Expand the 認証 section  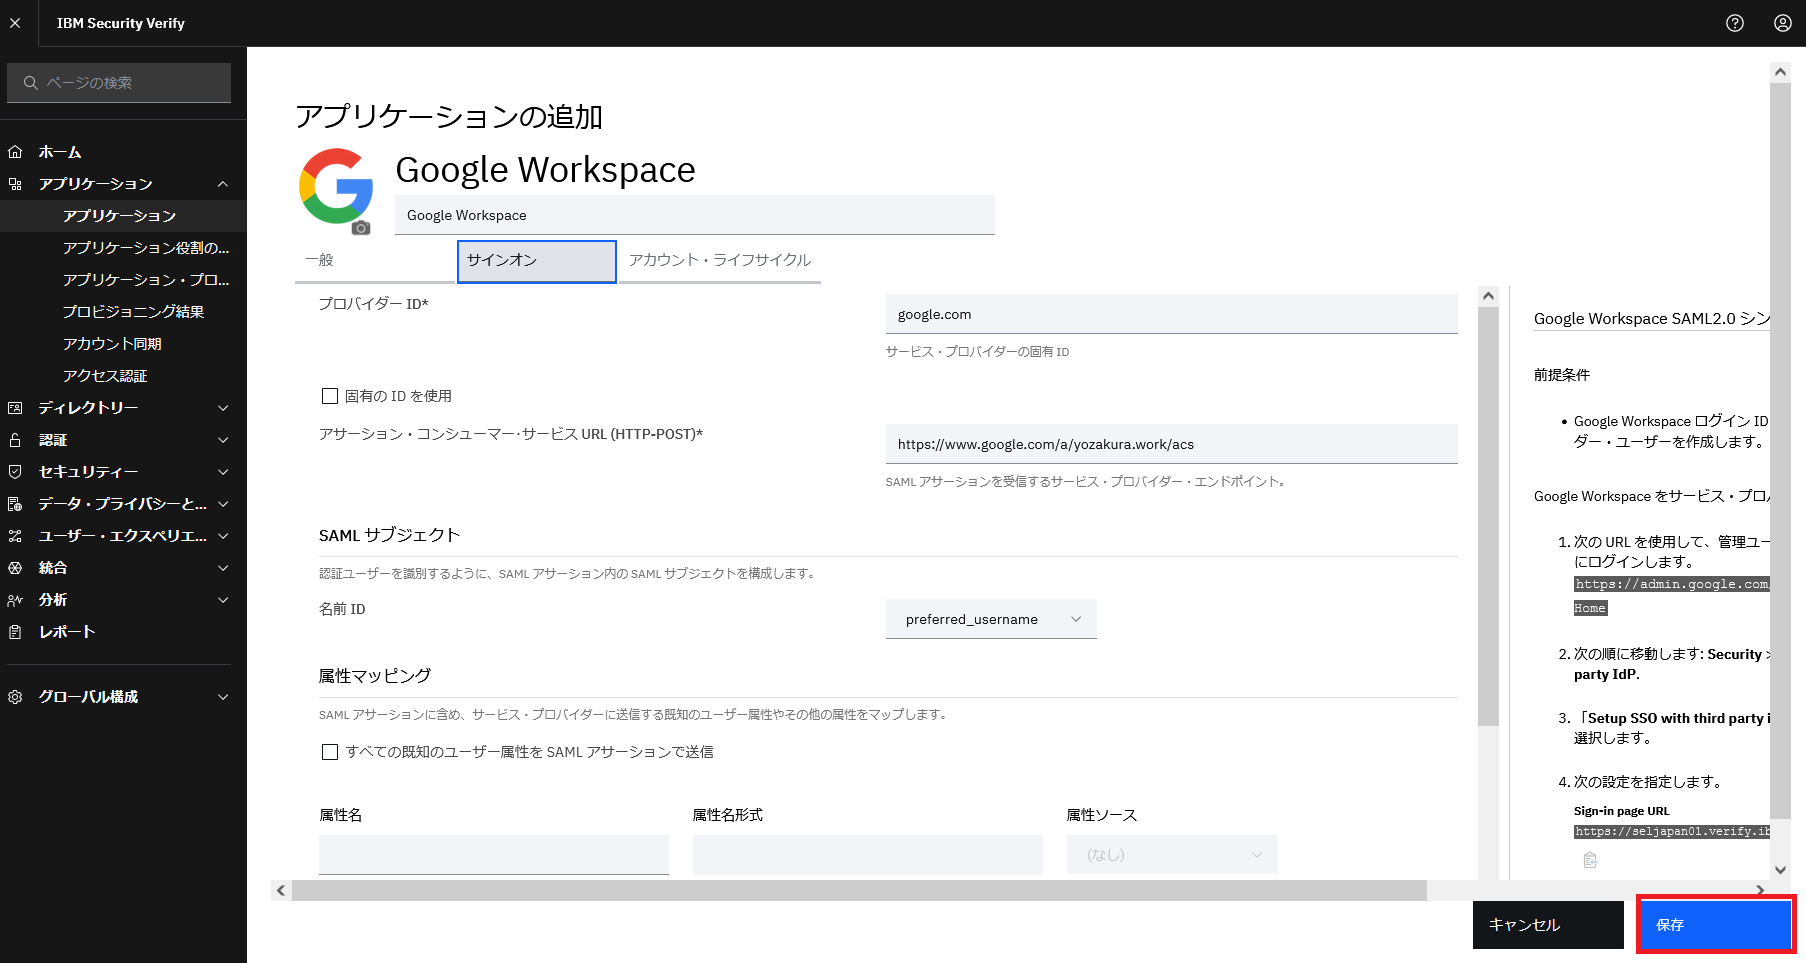point(223,440)
